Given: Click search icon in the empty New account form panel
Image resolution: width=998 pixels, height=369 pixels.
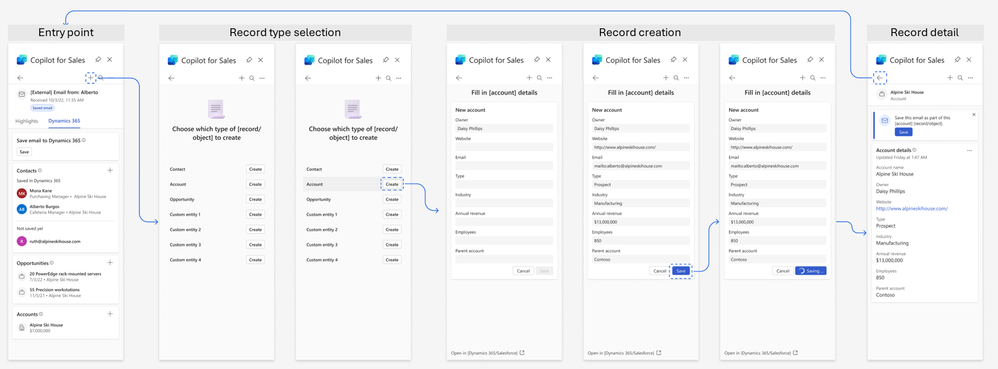Looking at the screenshot, I should [539, 78].
